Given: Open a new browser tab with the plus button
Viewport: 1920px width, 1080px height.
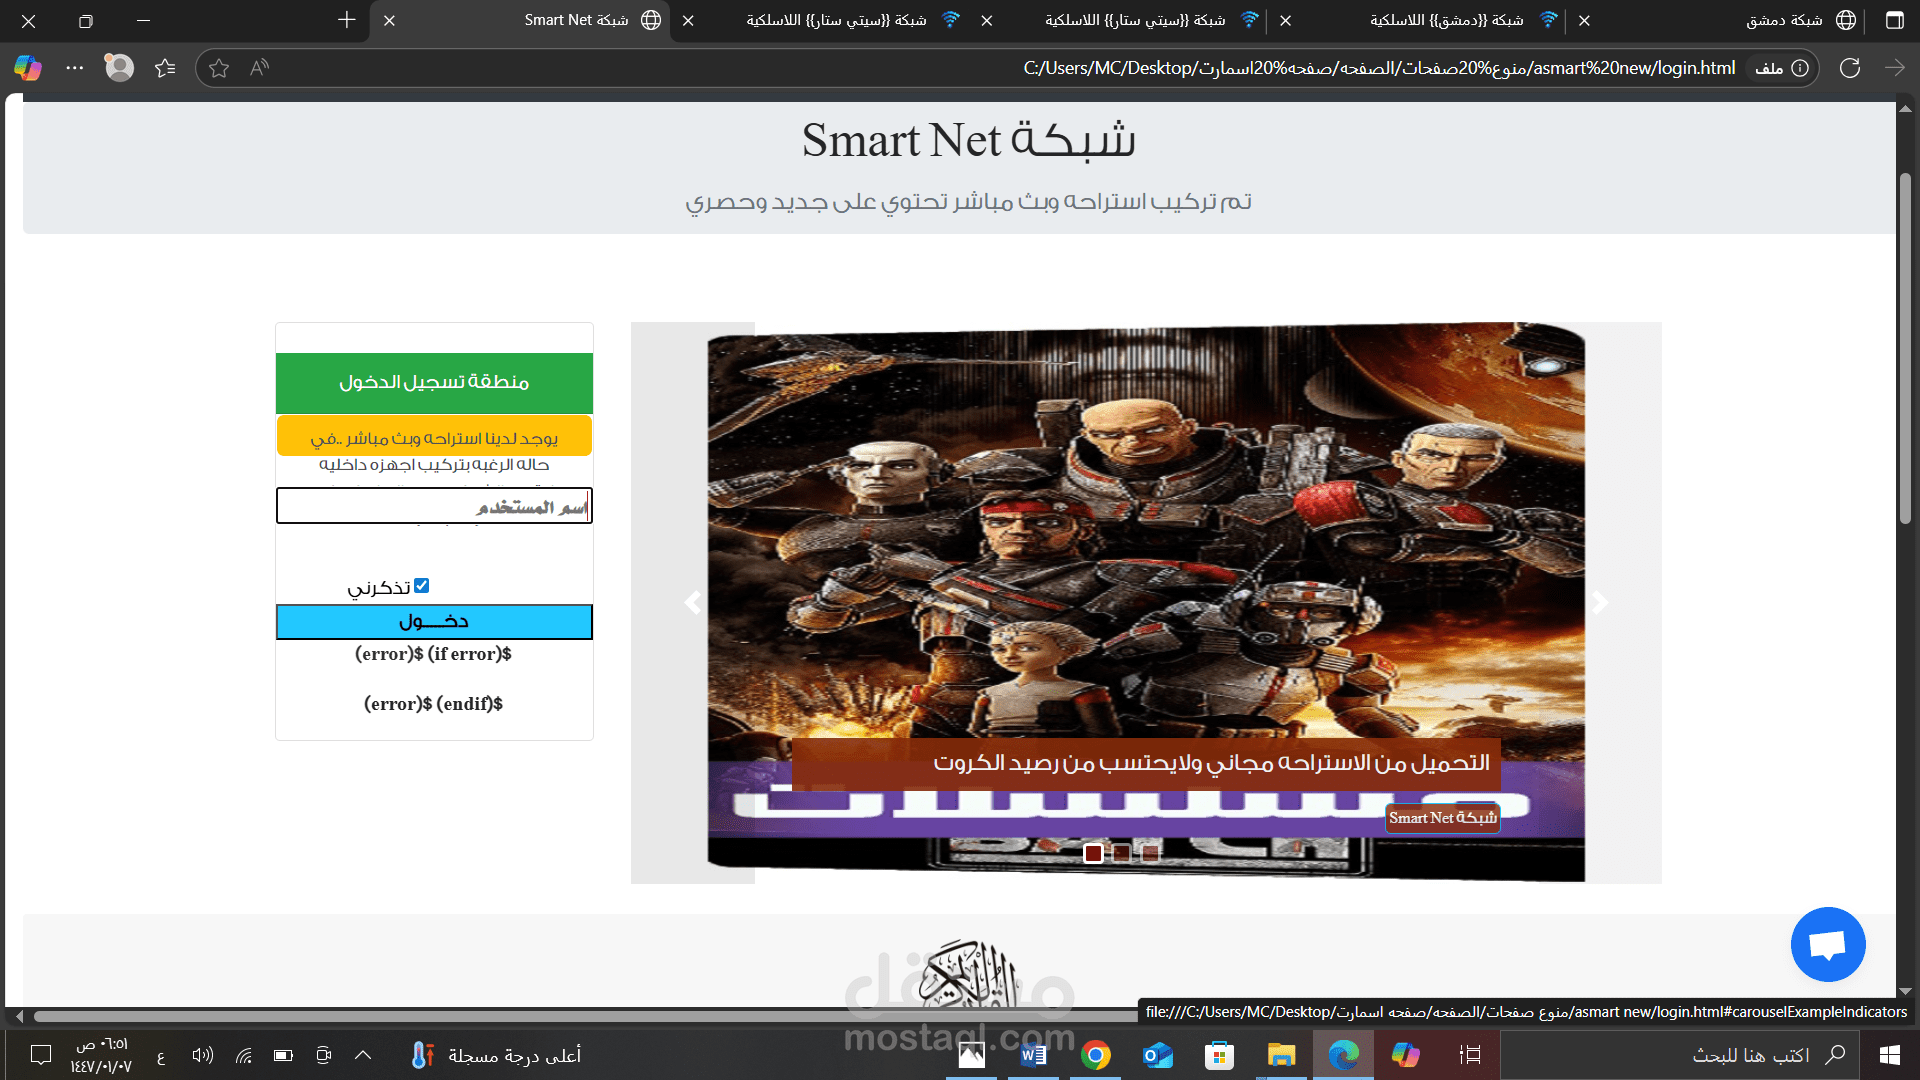Looking at the screenshot, I should 347,20.
